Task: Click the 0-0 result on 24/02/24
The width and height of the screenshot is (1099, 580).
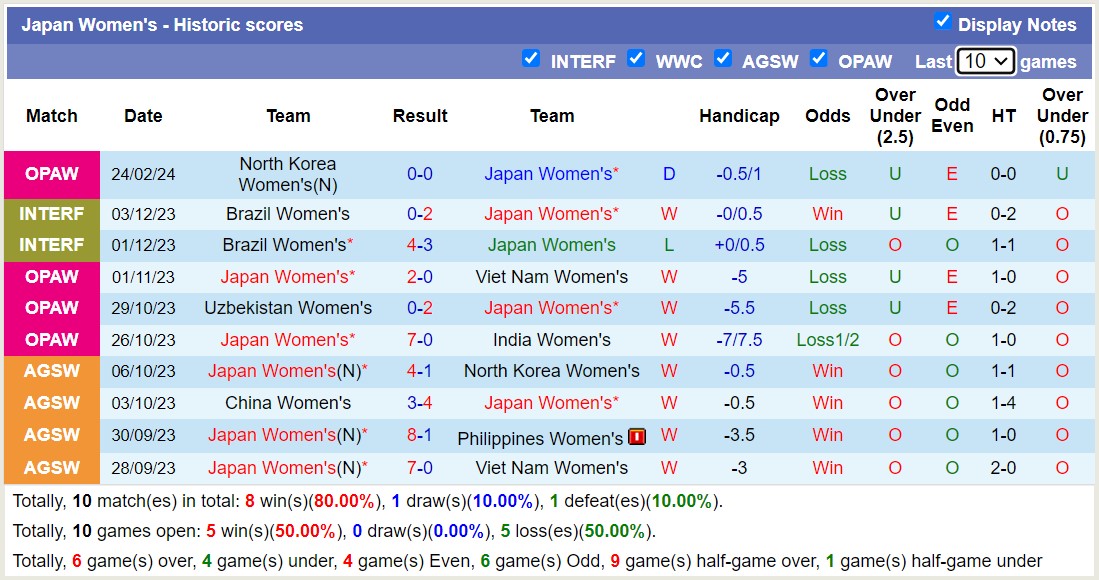Action: 420,174
